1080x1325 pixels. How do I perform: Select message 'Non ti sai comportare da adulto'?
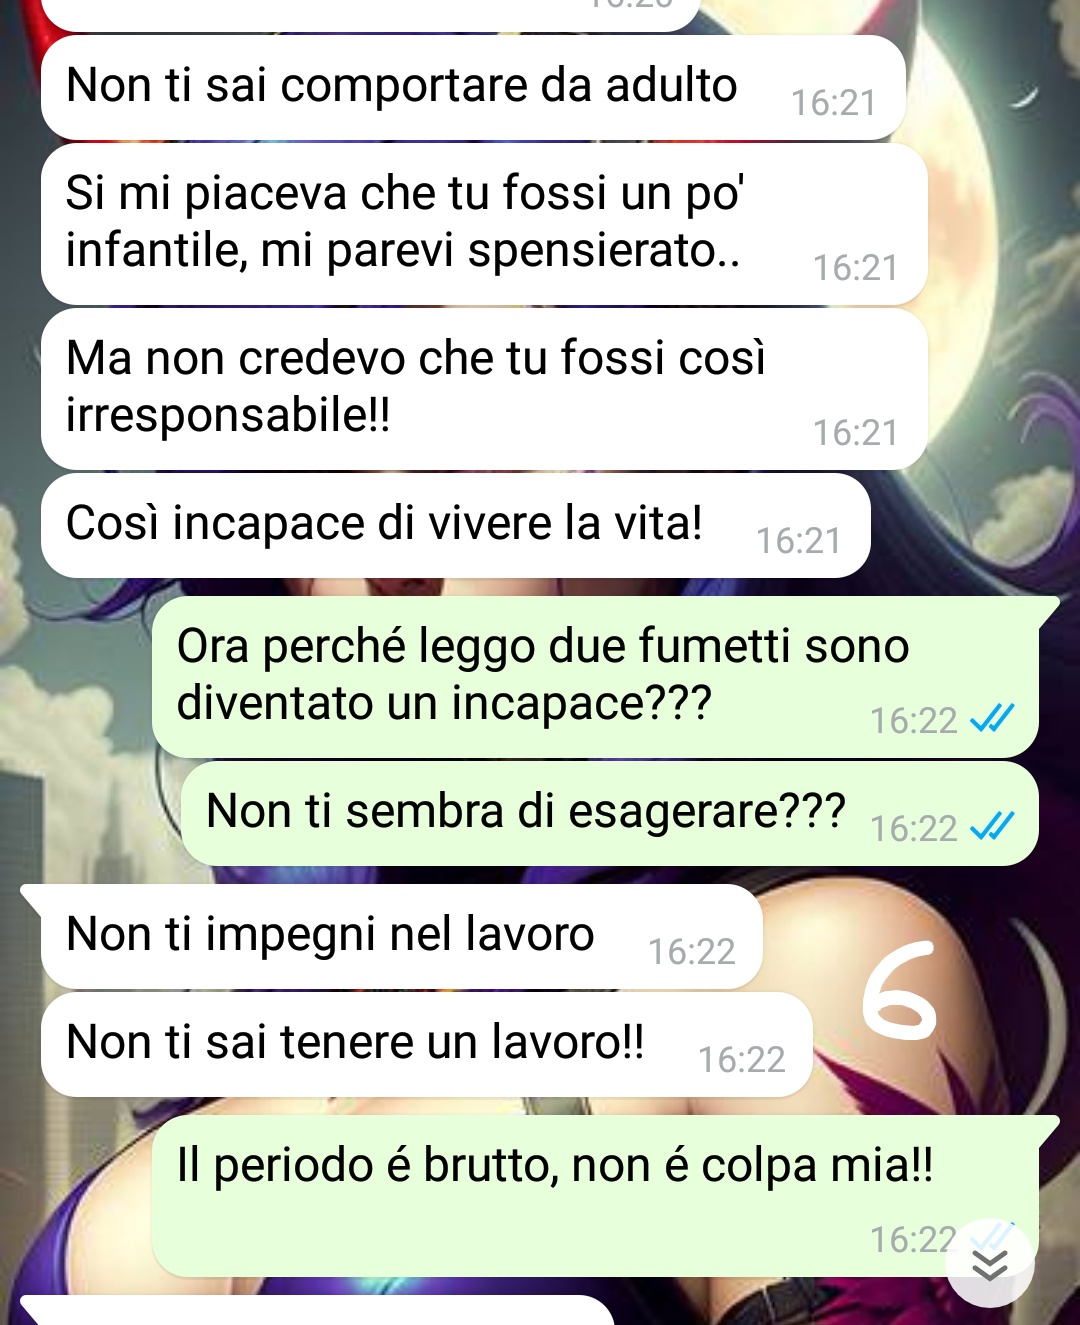point(473,87)
